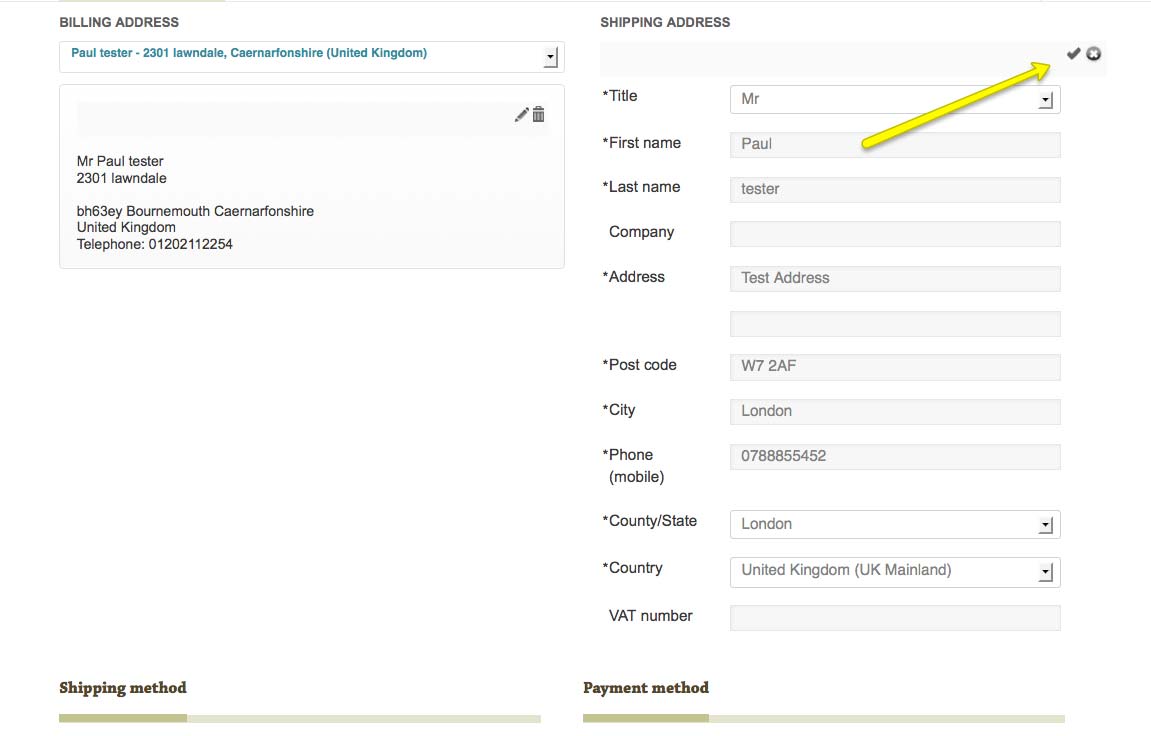Open the billing address selector dropdown
1151x736 pixels.
550,57
